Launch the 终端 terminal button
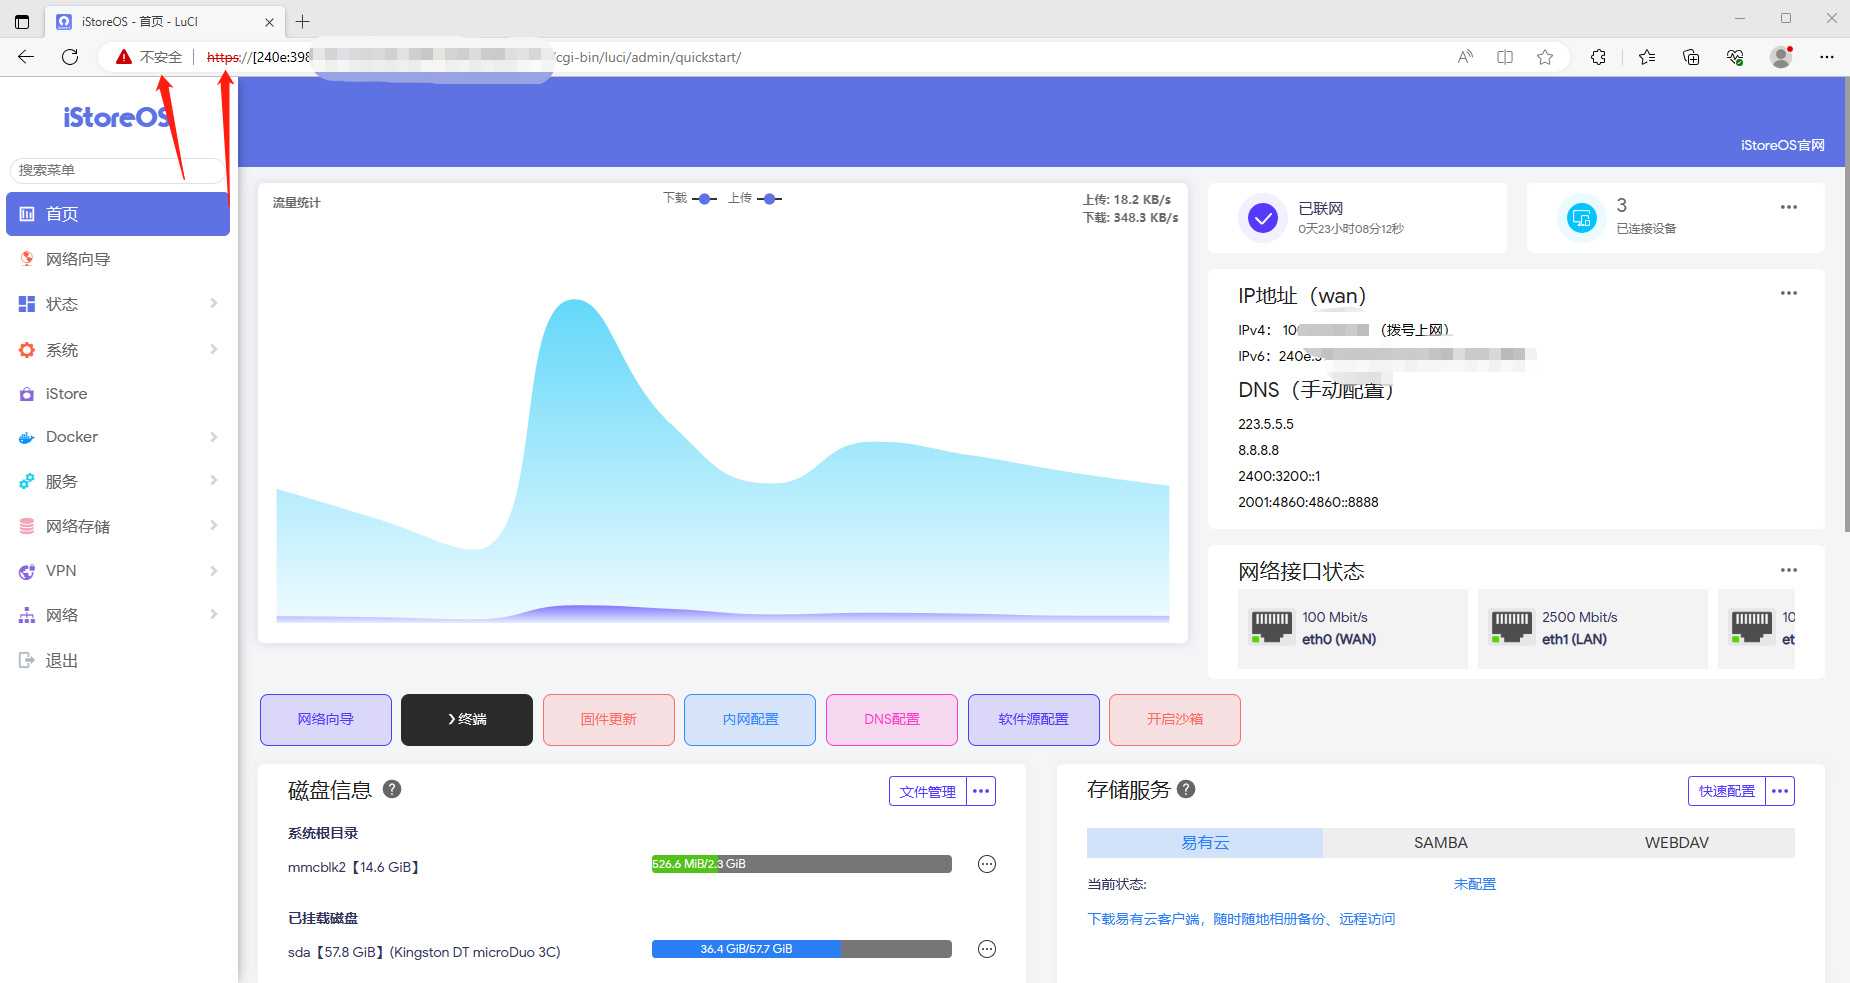This screenshot has width=1850, height=983. coord(466,719)
